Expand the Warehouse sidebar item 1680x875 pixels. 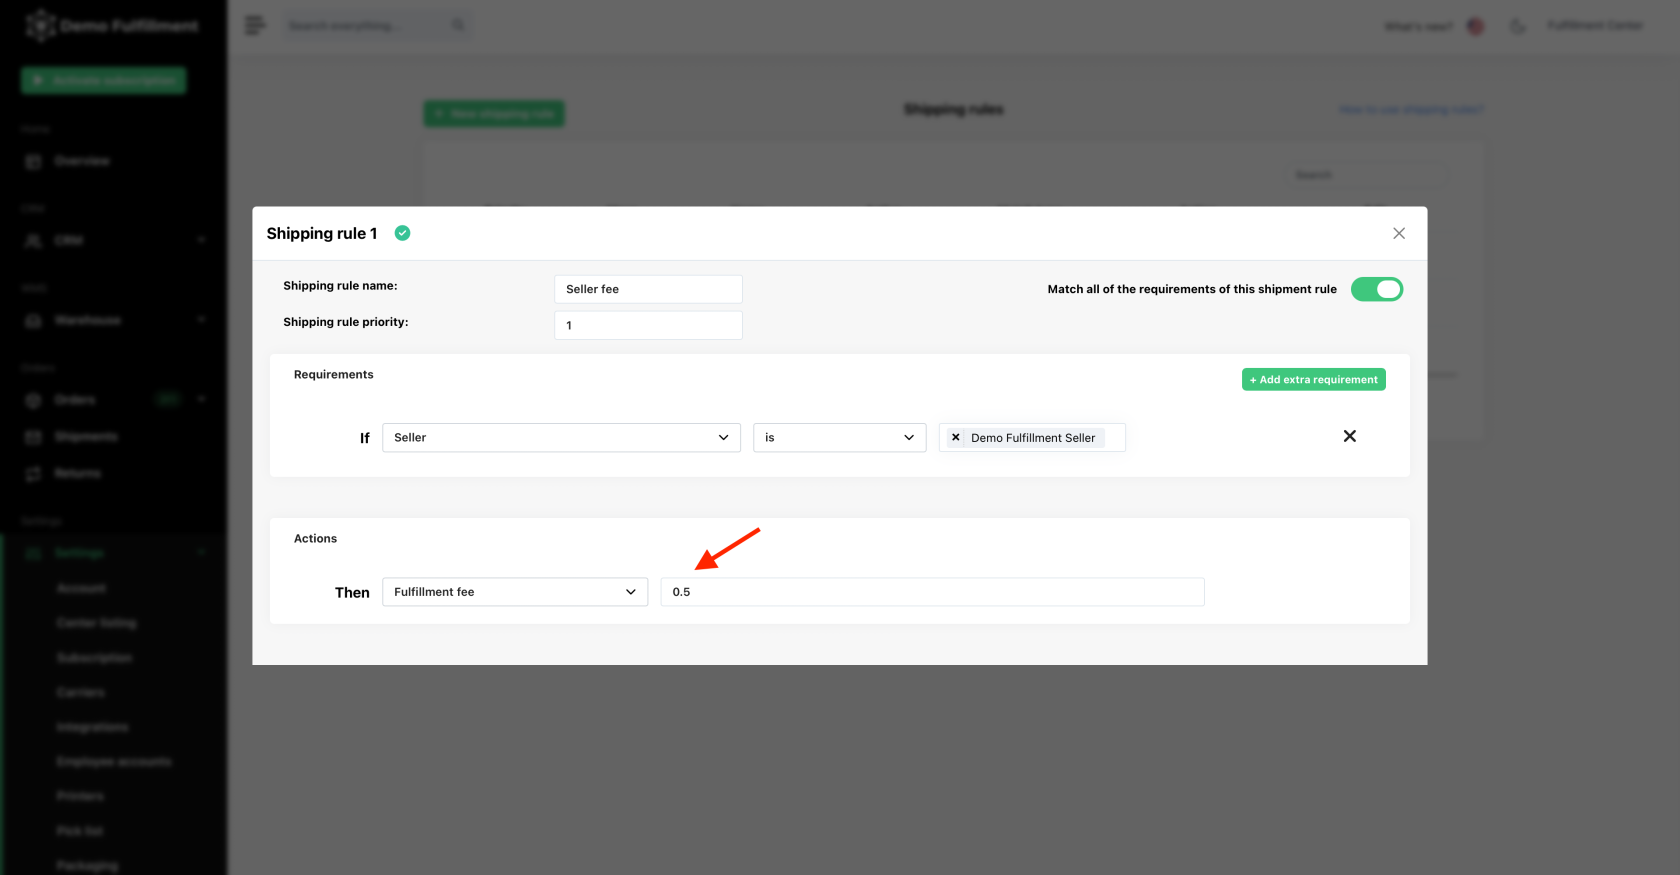pos(114,320)
